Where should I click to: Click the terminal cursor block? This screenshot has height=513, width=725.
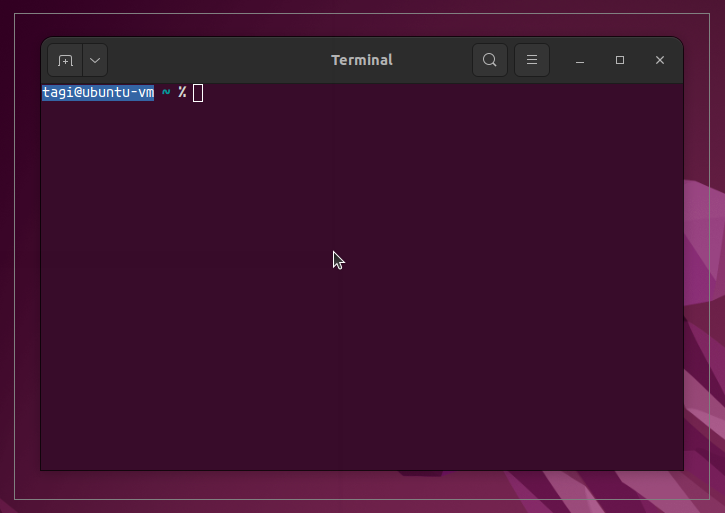coord(198,93)
